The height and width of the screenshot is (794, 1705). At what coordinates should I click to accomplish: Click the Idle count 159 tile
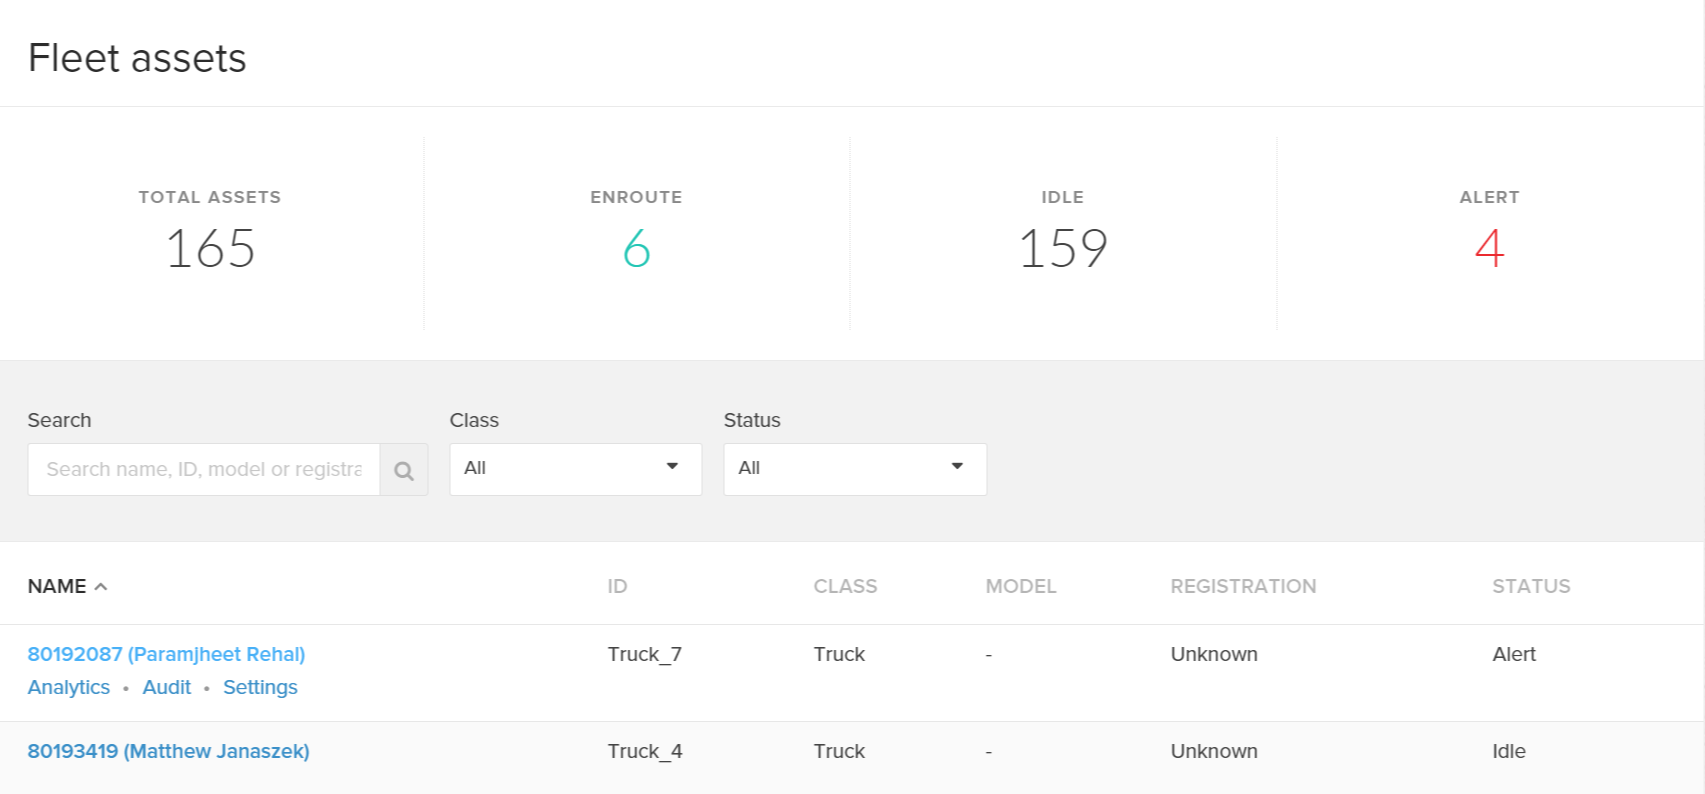(1062, 233)
